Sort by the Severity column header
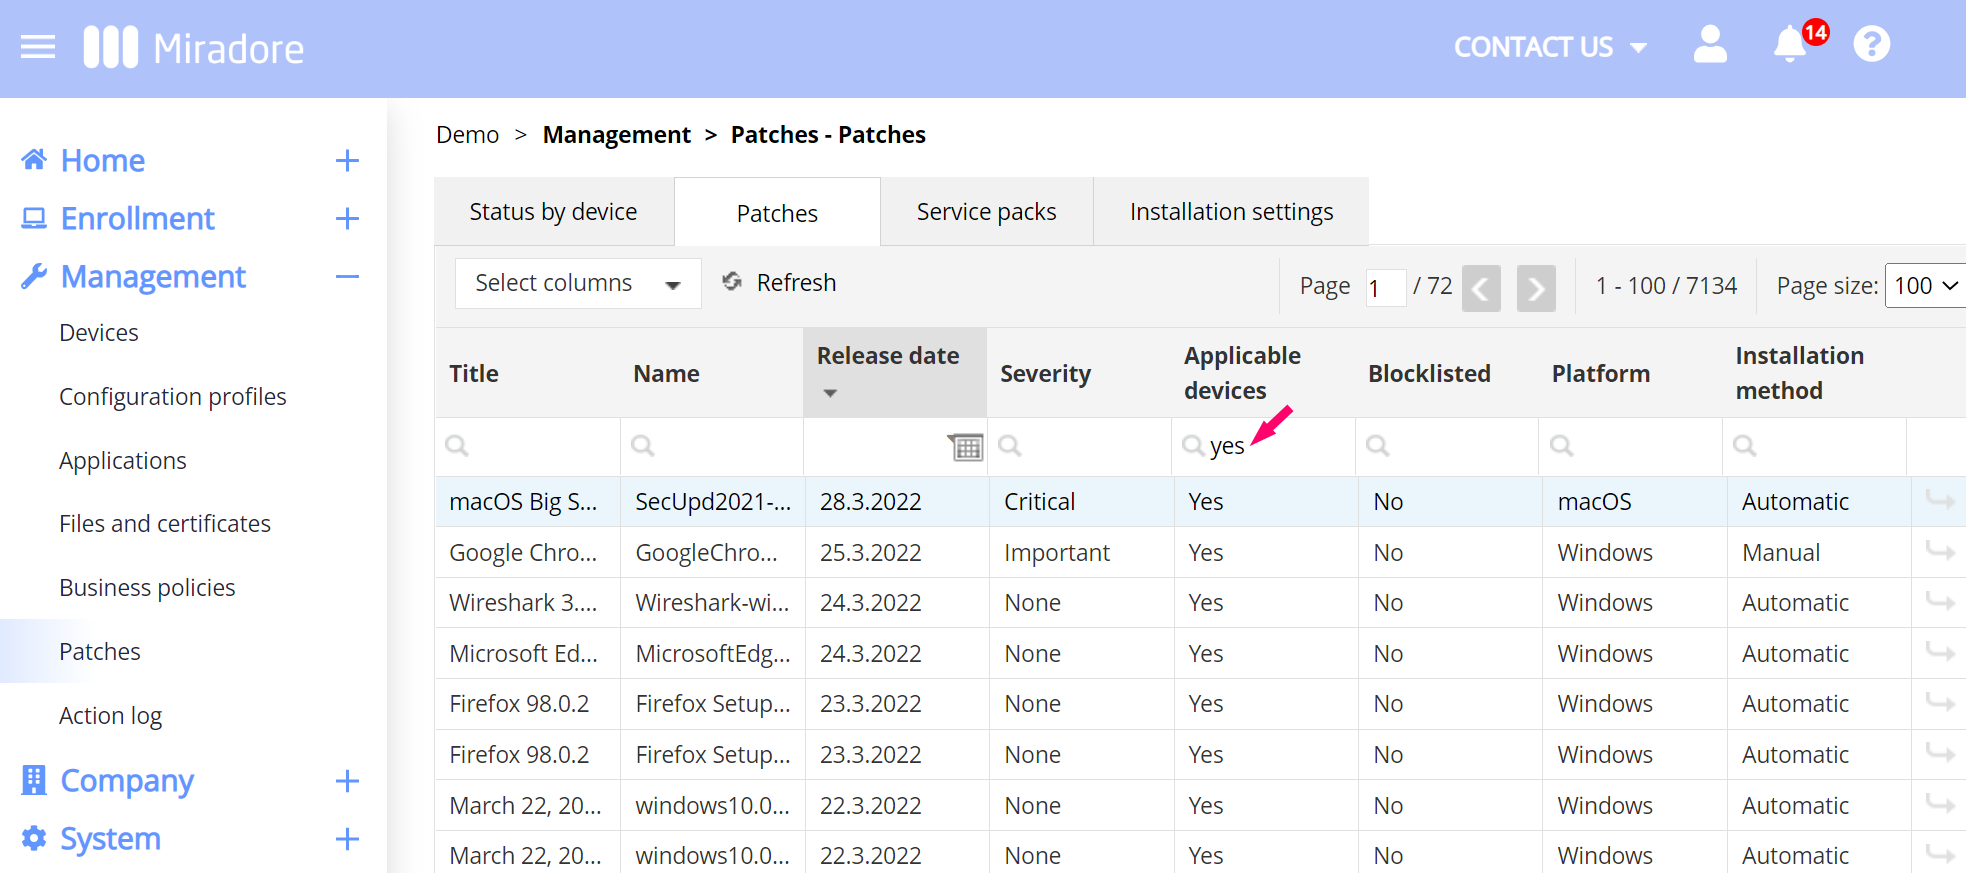This screenshot has width=1966, height=873. 1045,374
